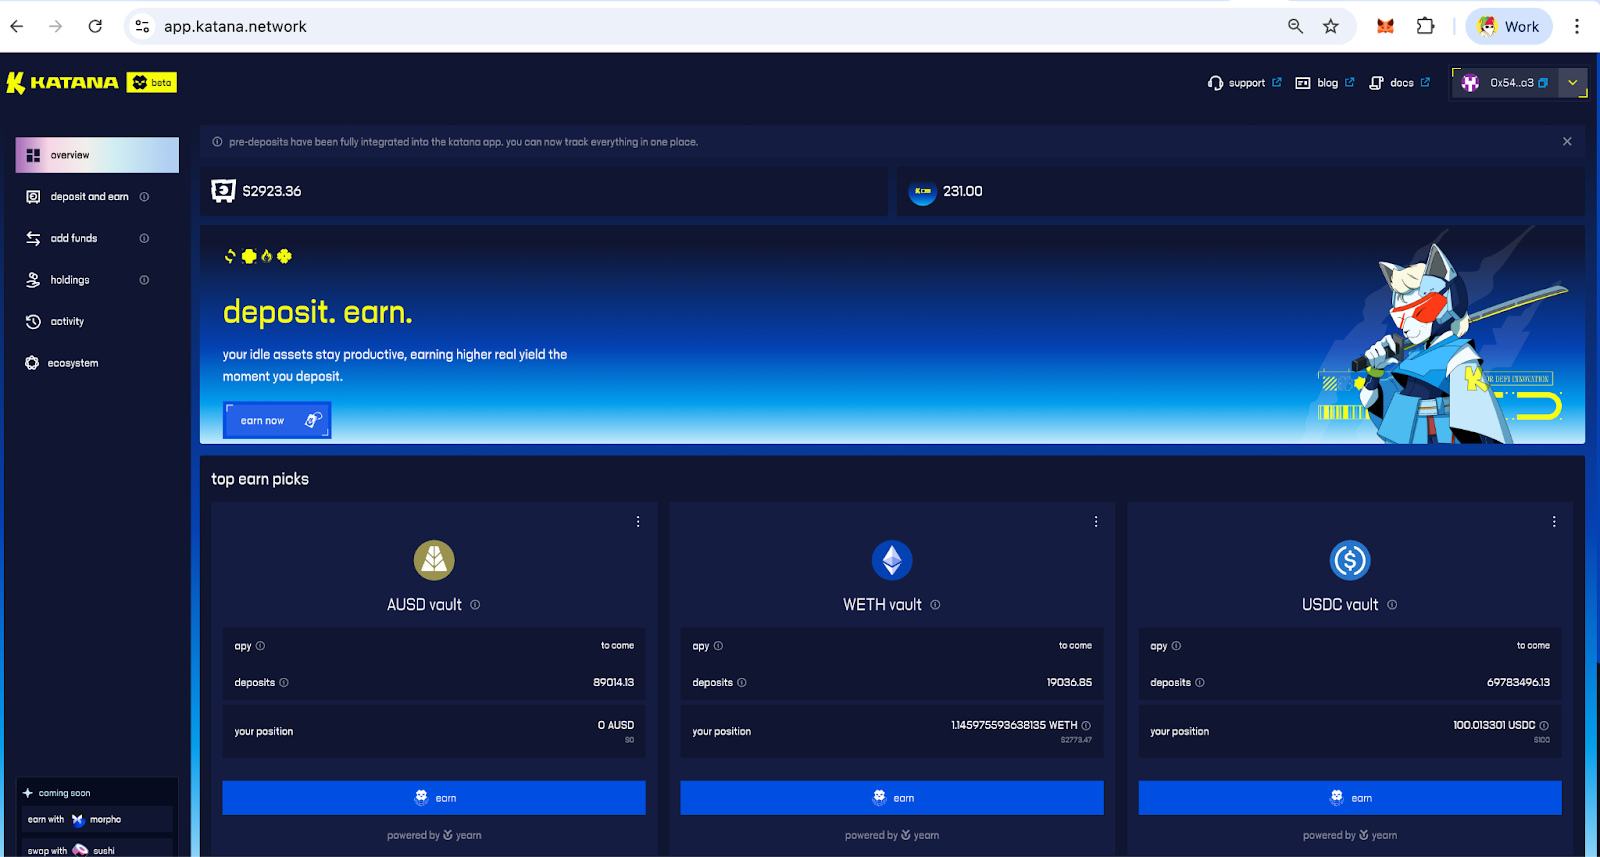Click WETH vault deposits info icon

tap(742, 683)
